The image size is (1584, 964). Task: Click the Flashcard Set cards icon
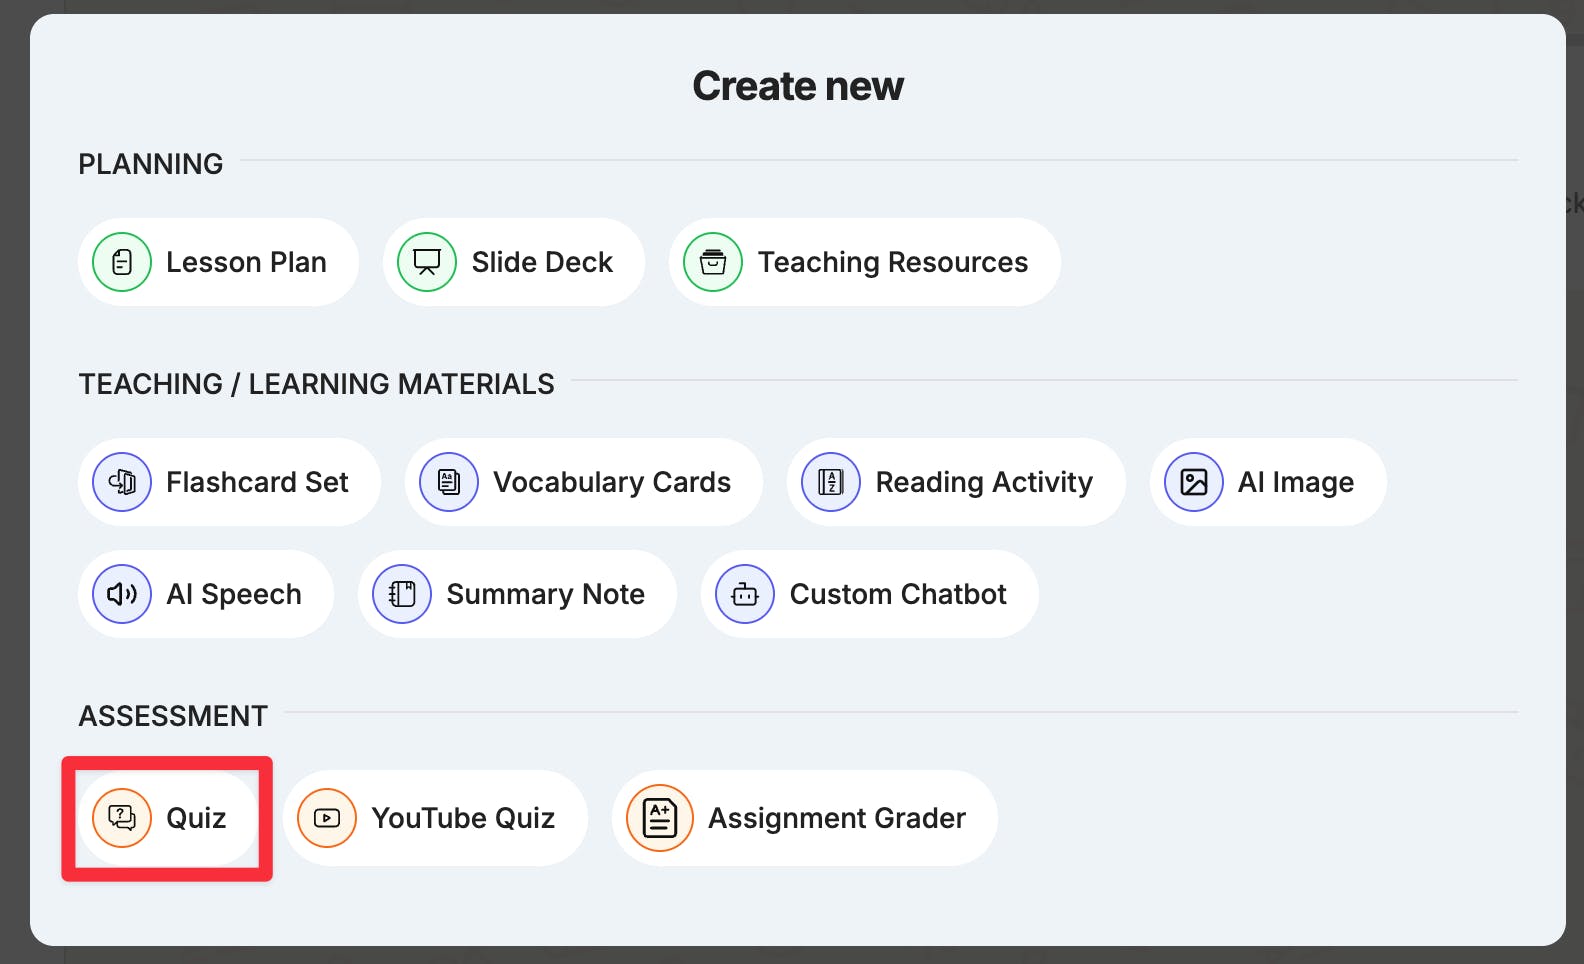click(122, 482)
